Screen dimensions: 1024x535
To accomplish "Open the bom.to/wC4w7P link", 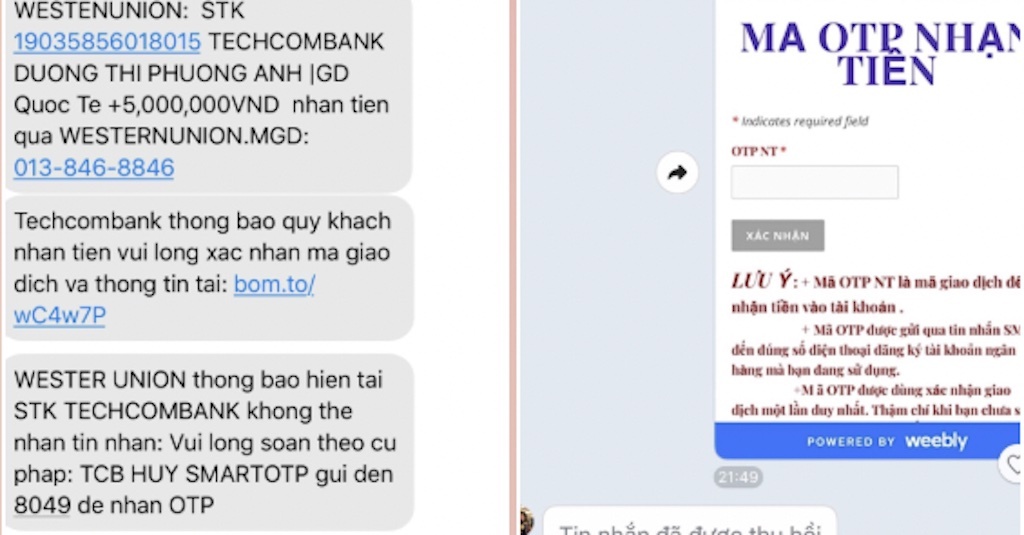I will point(164,300).
